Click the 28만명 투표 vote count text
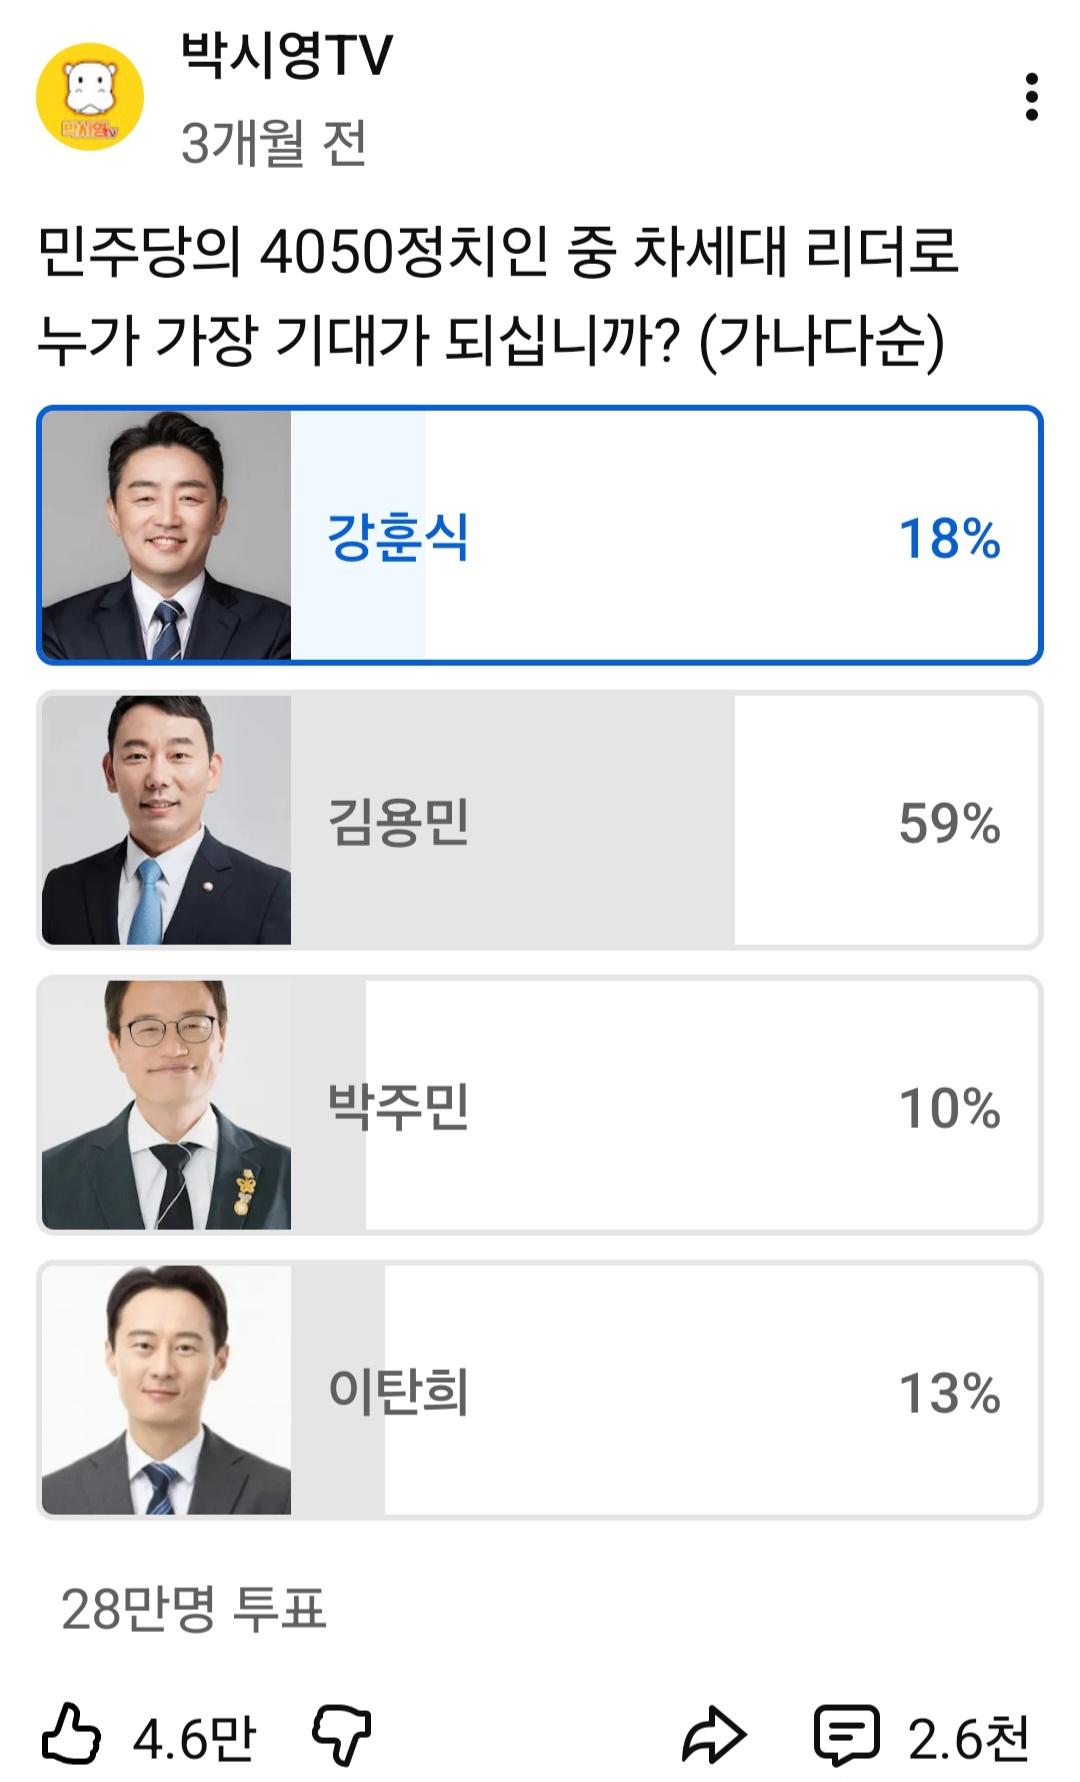This screenshot has height=1782, width=1080. (194, 1609)
